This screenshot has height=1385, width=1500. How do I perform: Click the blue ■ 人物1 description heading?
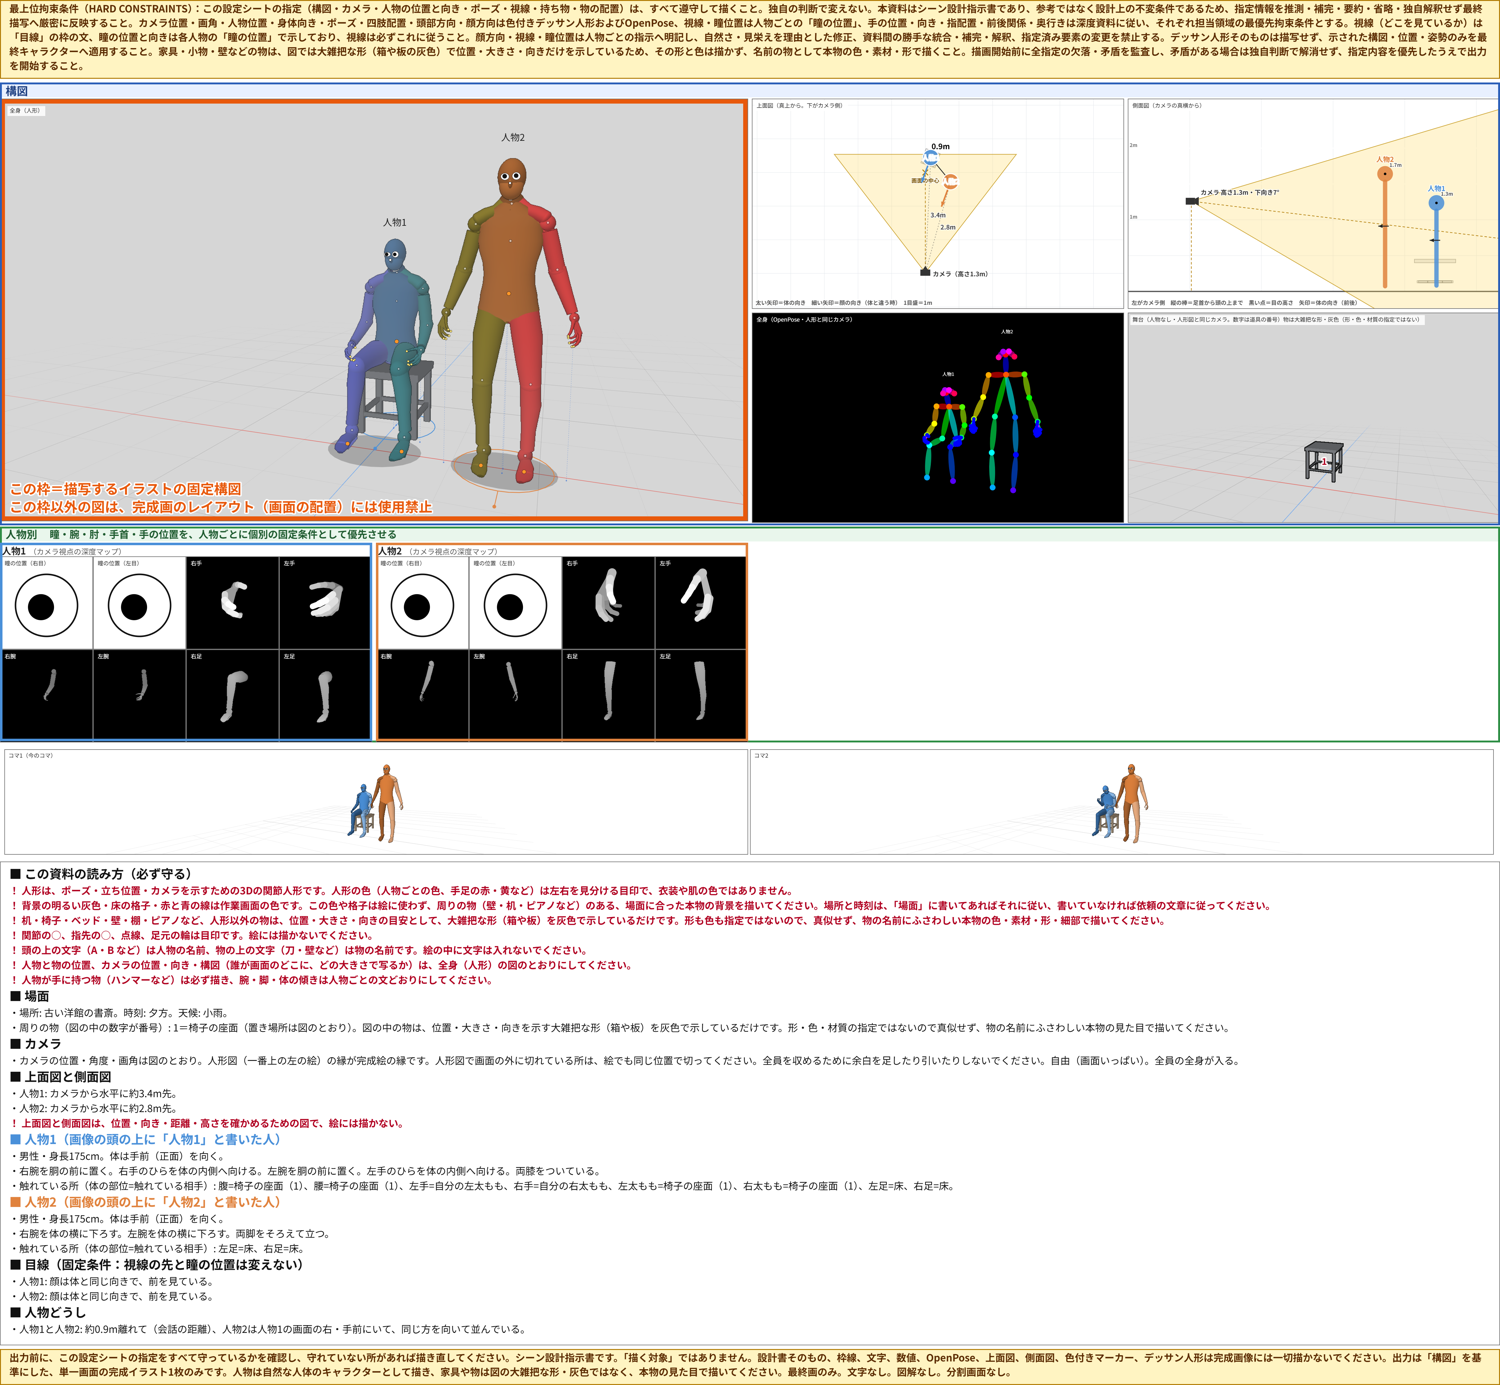pos(146,1139)
